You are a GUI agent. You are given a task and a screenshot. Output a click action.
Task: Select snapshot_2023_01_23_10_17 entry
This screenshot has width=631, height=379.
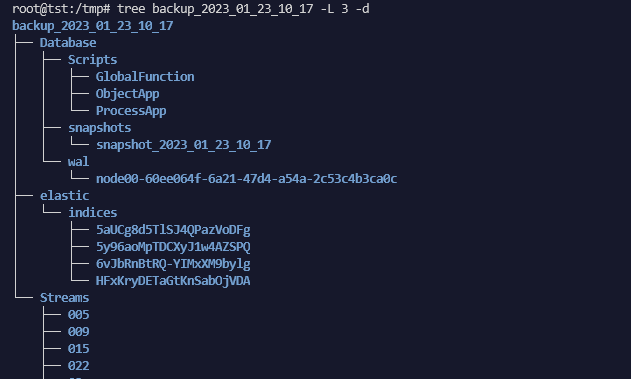point(184,145)
